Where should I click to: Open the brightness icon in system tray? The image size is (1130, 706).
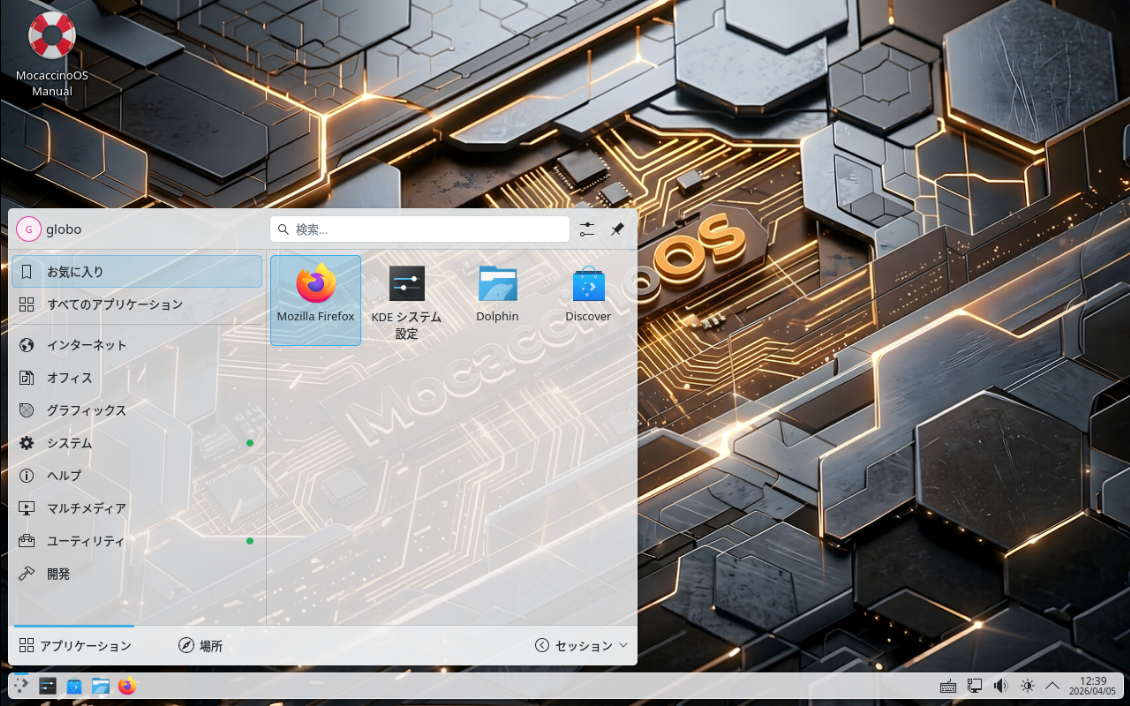pyautogui.click(x=1027, y=686)
